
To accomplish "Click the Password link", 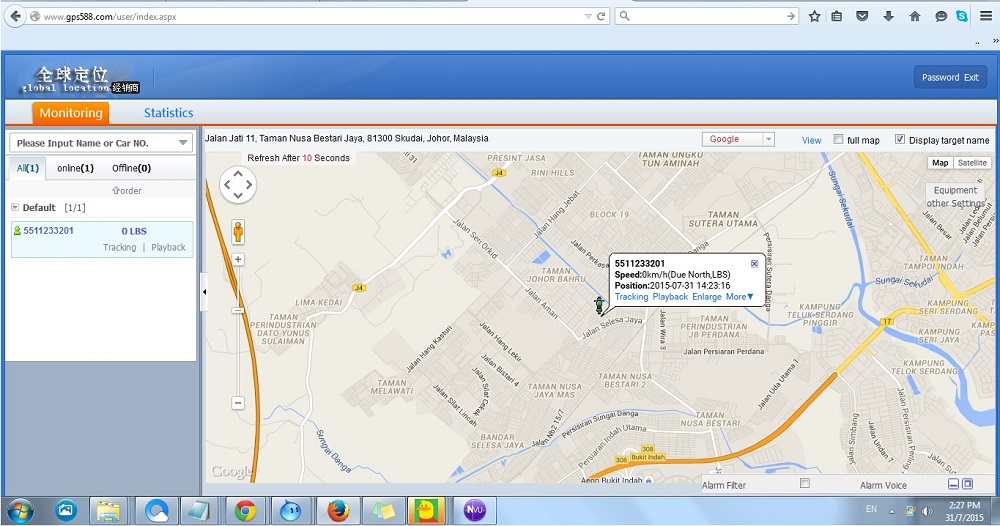I will [940, 77].
